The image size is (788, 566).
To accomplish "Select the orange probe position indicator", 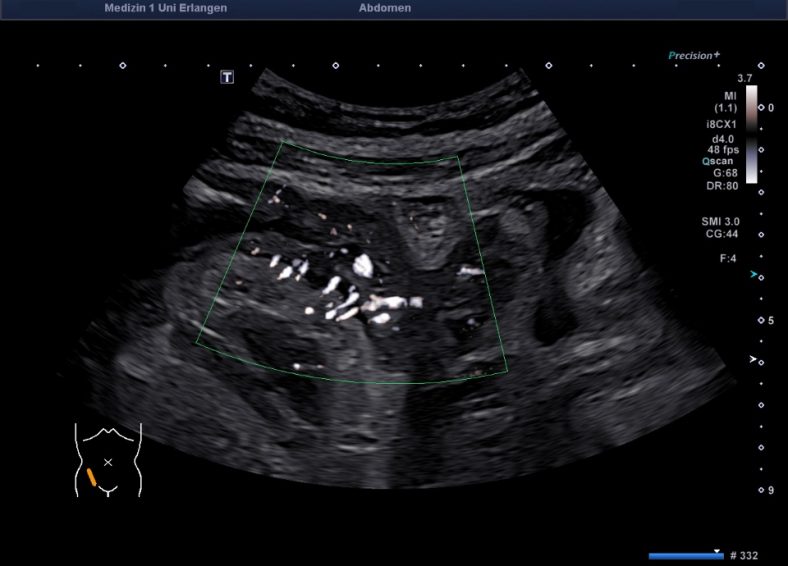I will [x=91, y=478].
